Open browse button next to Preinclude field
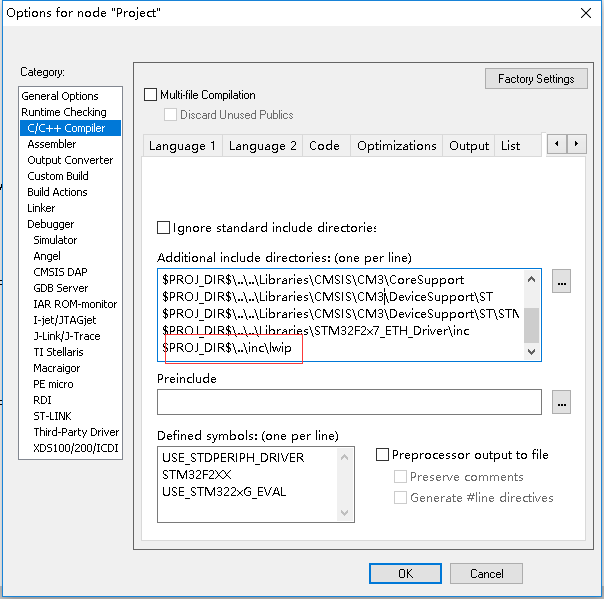 point(561,402)
